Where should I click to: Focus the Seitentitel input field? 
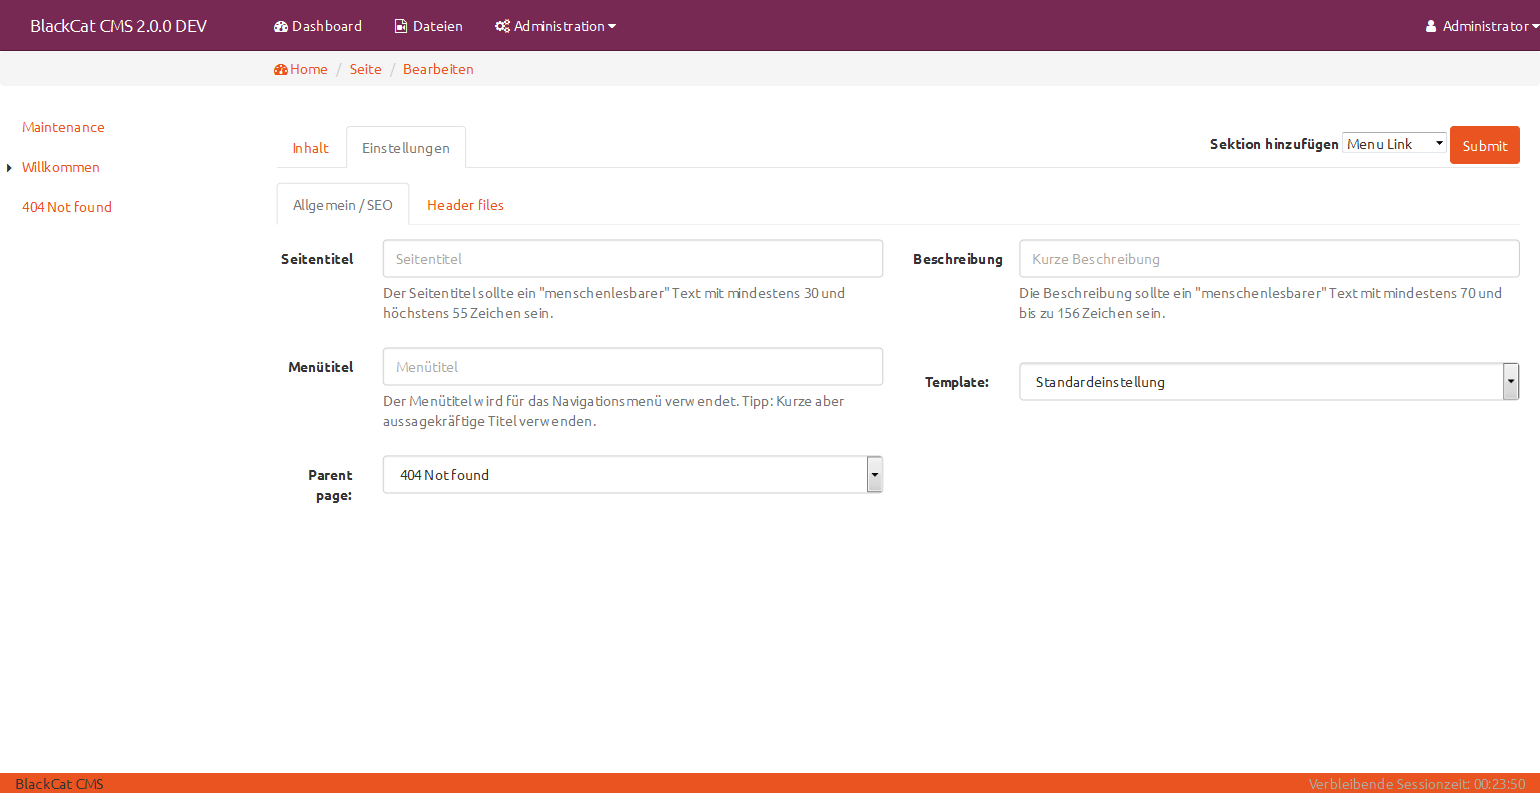632,259
